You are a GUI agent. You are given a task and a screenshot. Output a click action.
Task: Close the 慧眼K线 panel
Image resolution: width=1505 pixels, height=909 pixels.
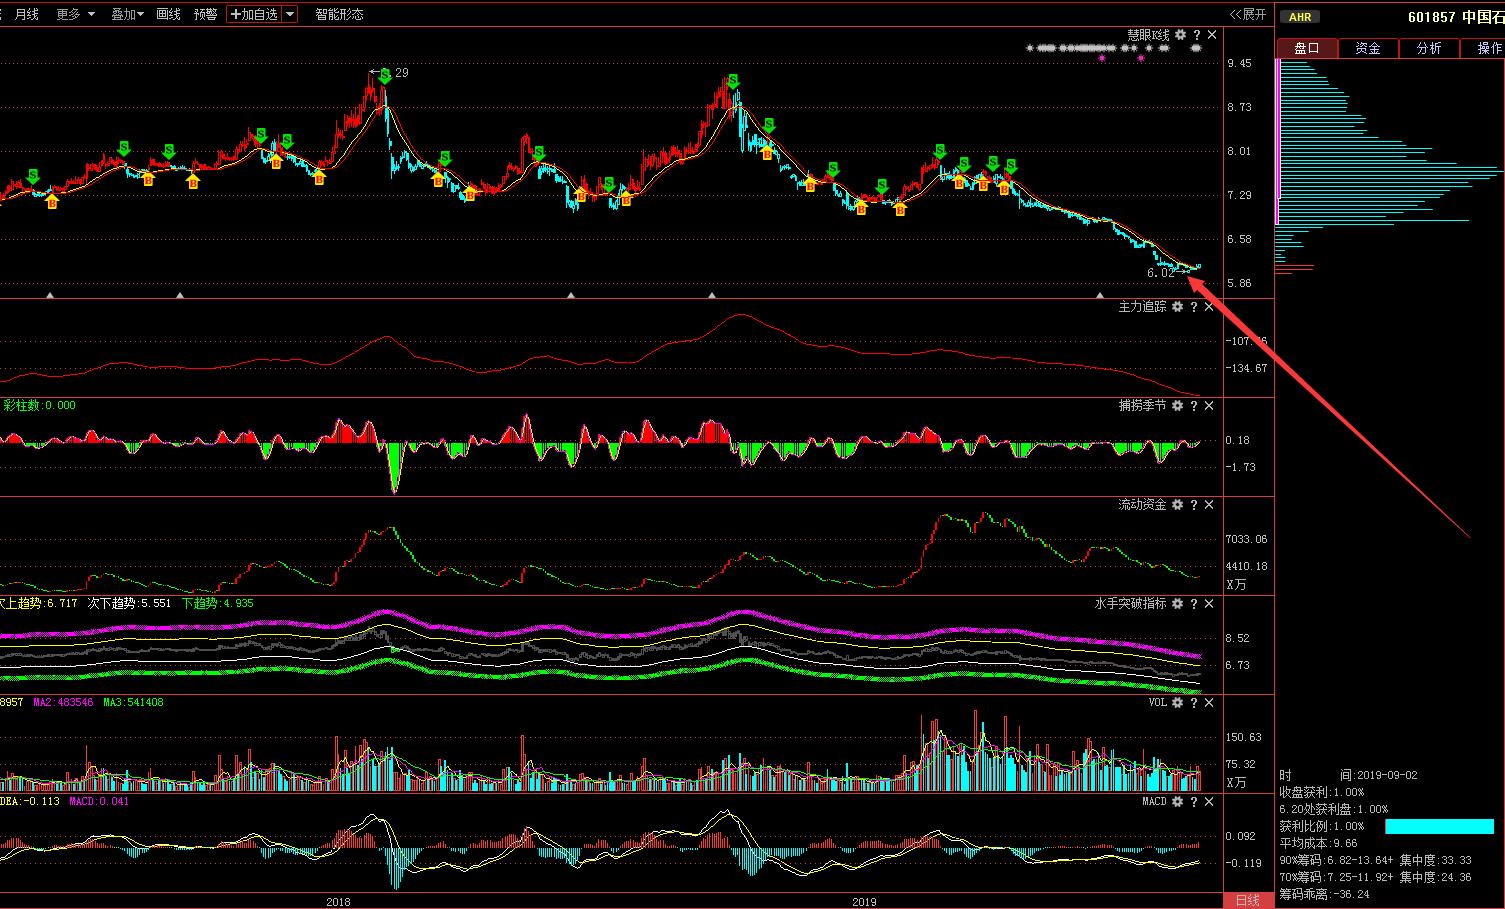pyautogui.click(x=1213, y=35)
